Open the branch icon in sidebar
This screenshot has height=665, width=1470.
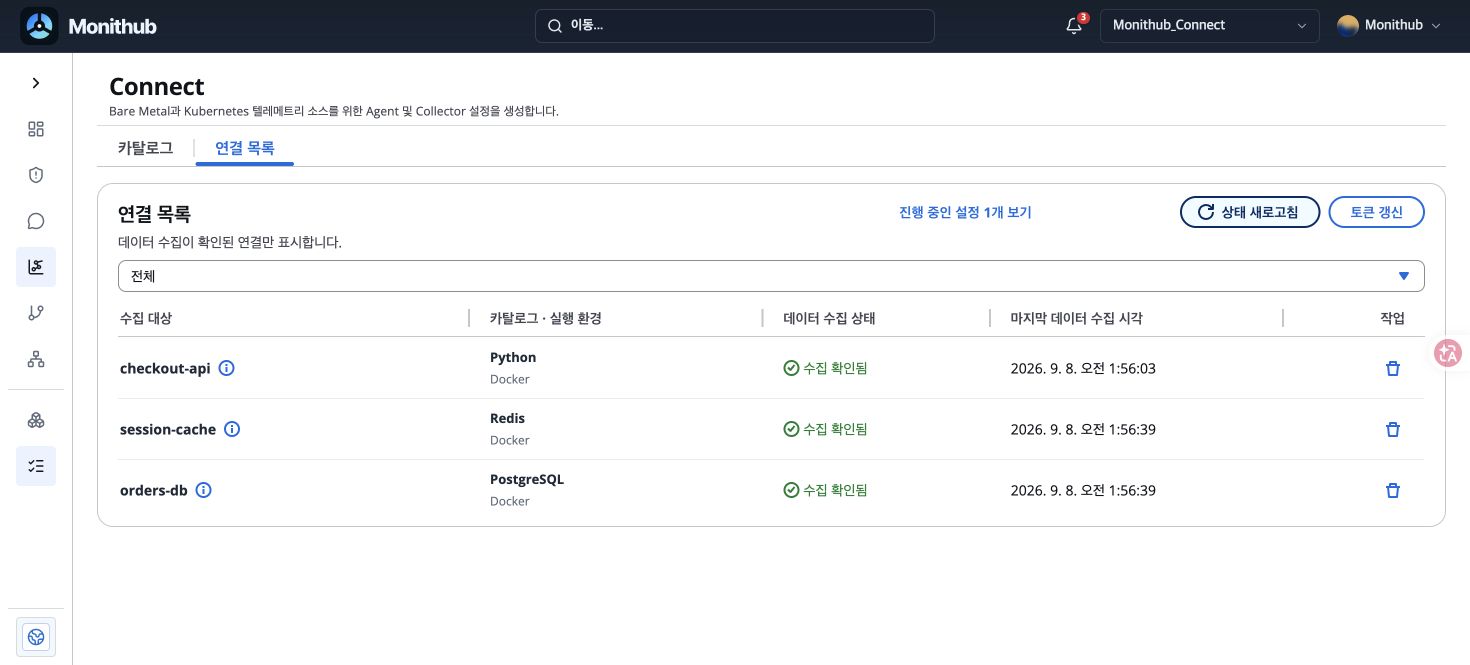pos(36,313)
